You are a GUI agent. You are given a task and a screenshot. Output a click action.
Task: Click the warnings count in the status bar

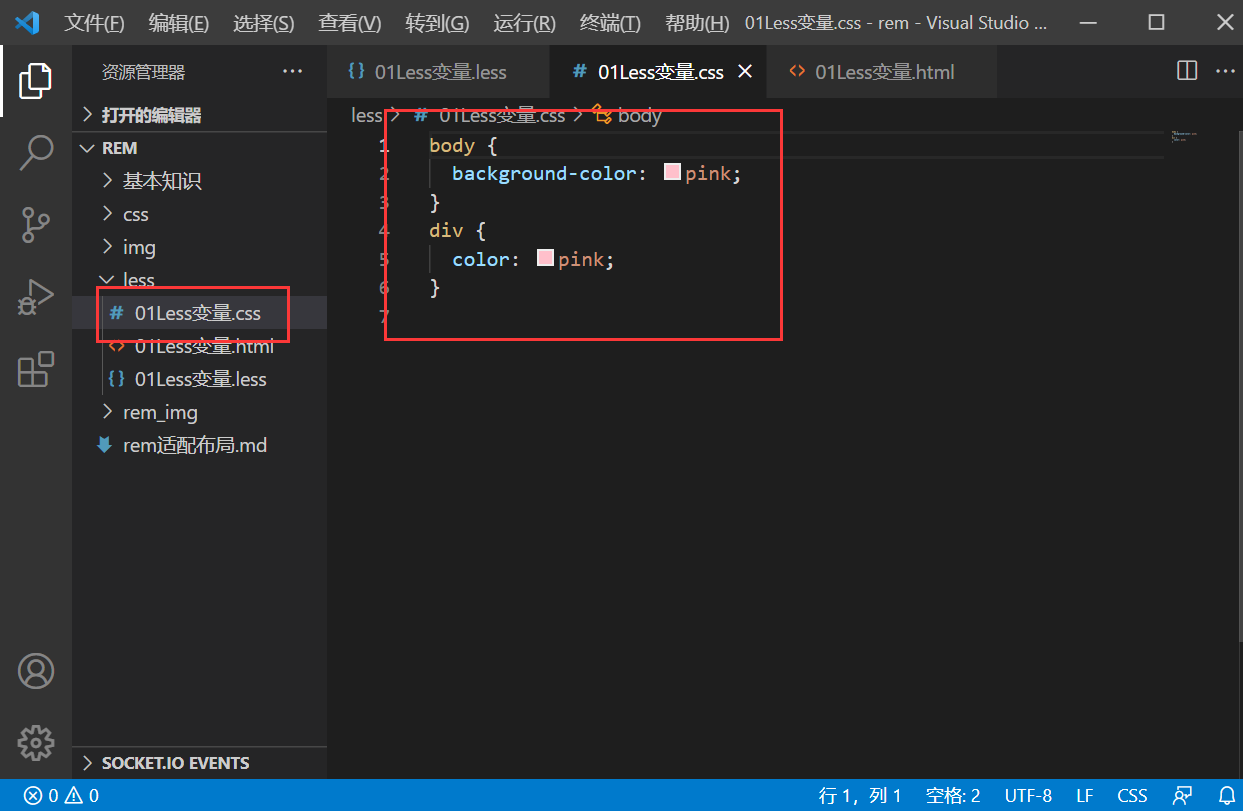82,796
